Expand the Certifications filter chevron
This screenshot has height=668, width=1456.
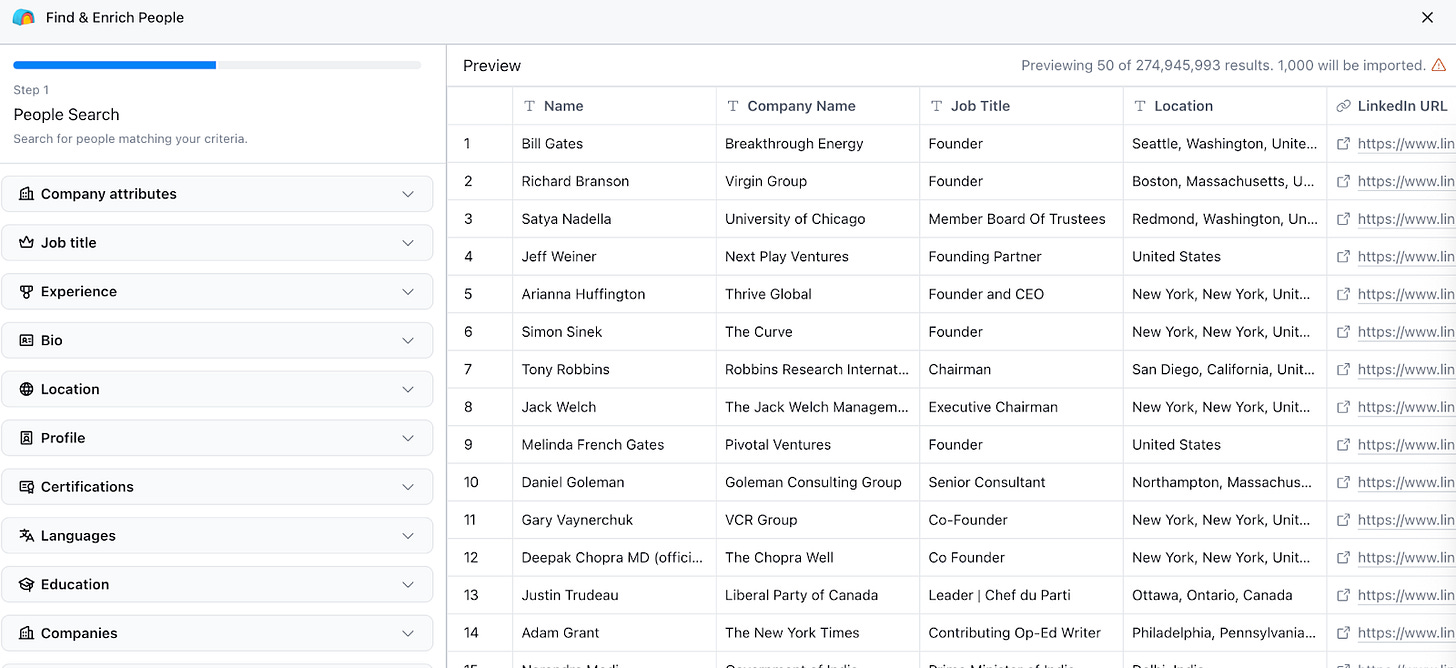coord(408,487)
